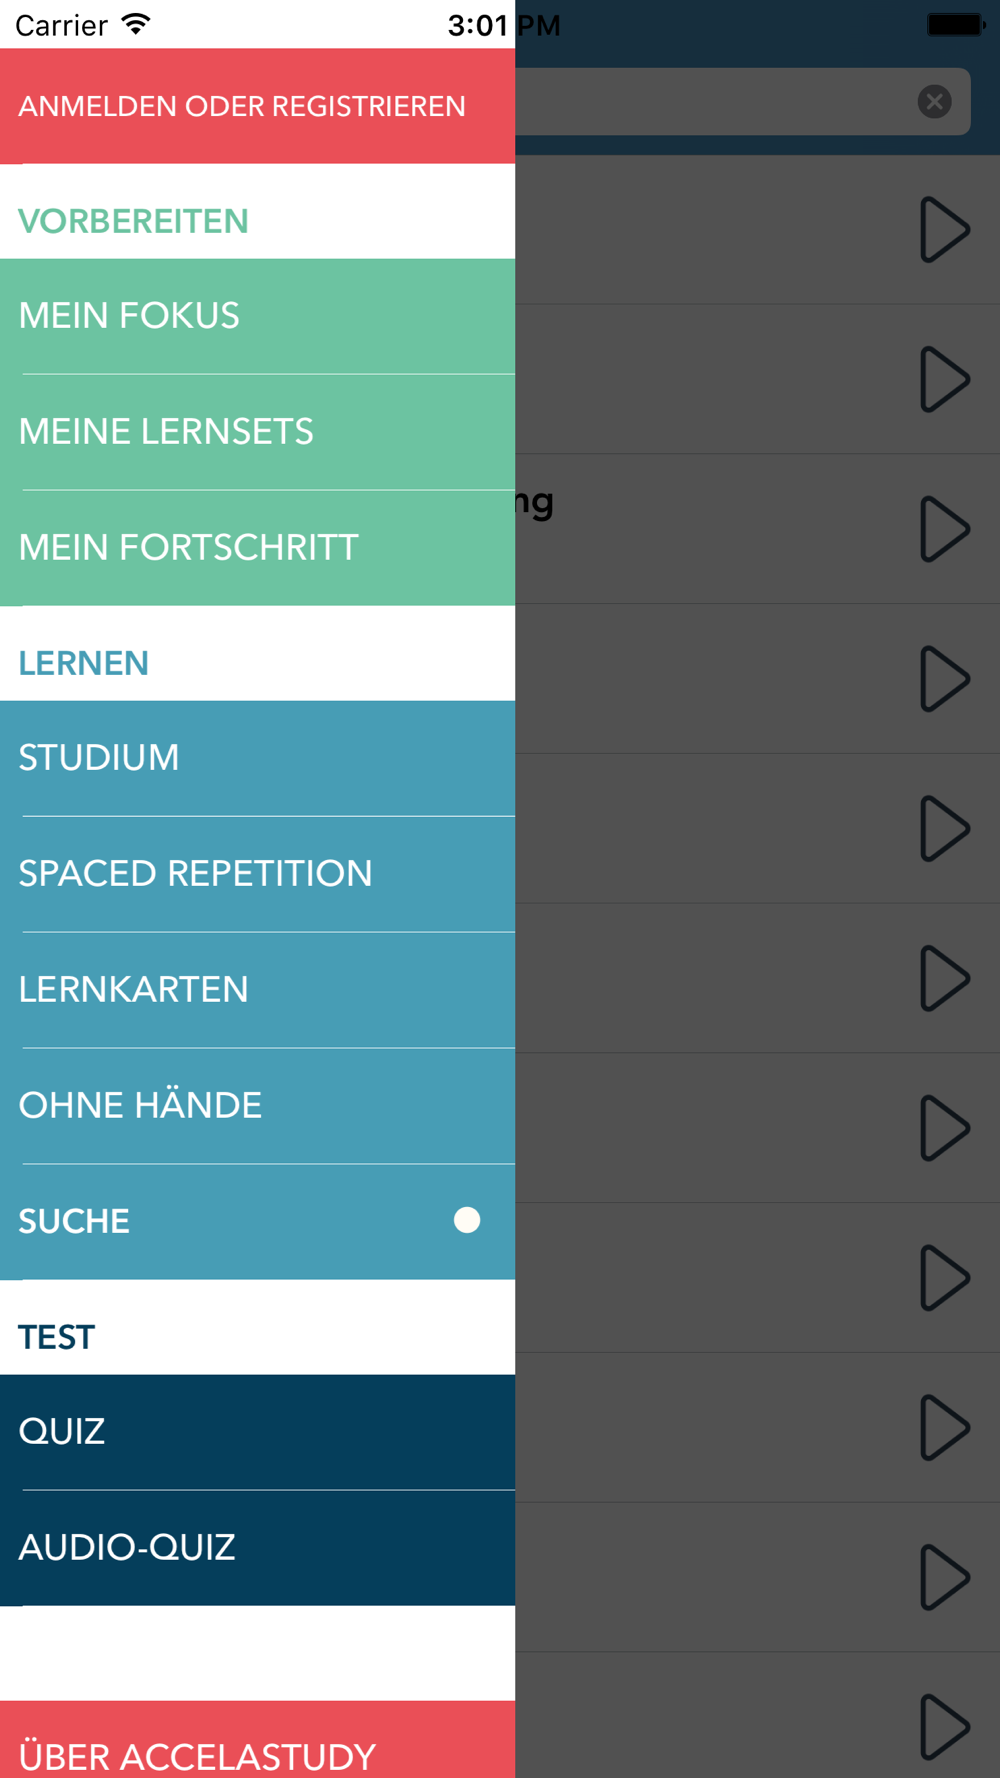Image resolution: width=1000 pixels, height=1778 pixels.
Task: Open Über AccelaStudy
Action: [x=257, y=1750]
